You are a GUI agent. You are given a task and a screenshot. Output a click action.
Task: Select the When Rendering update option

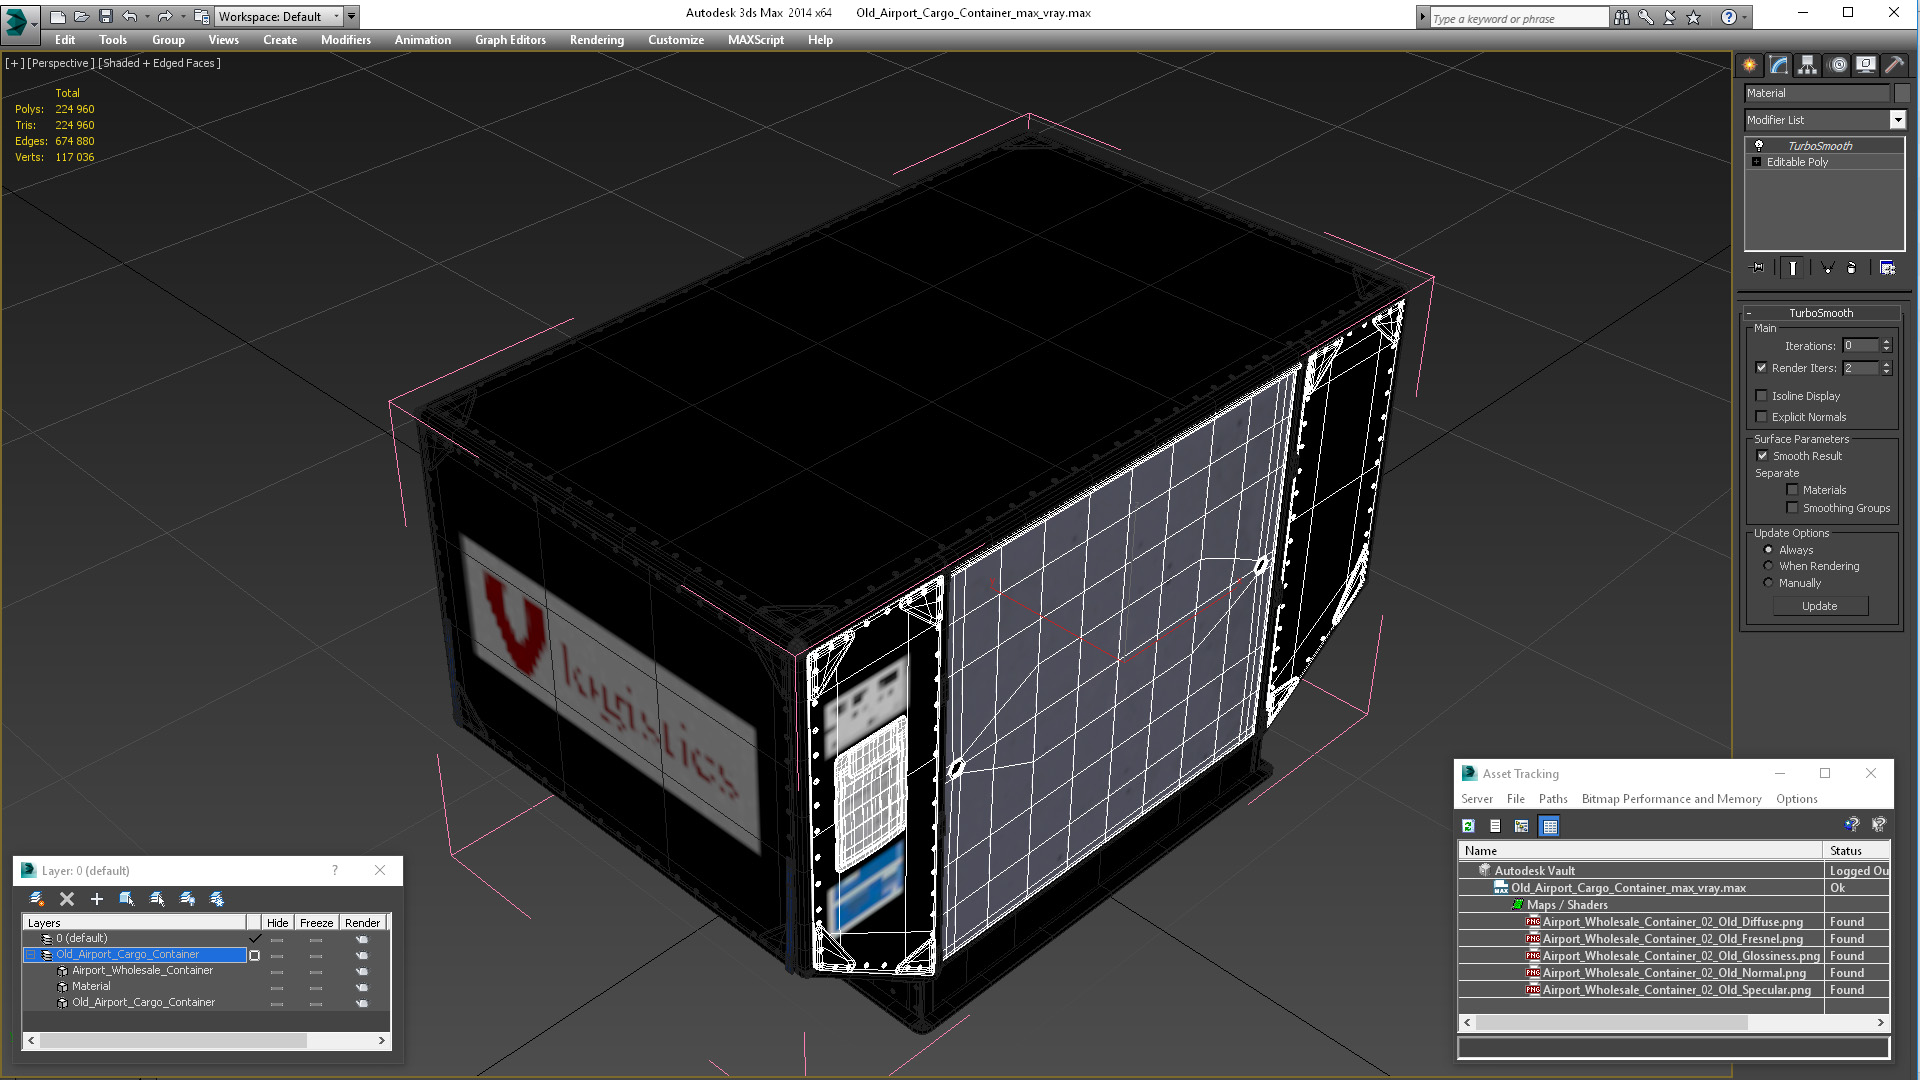coord(1768,566)
